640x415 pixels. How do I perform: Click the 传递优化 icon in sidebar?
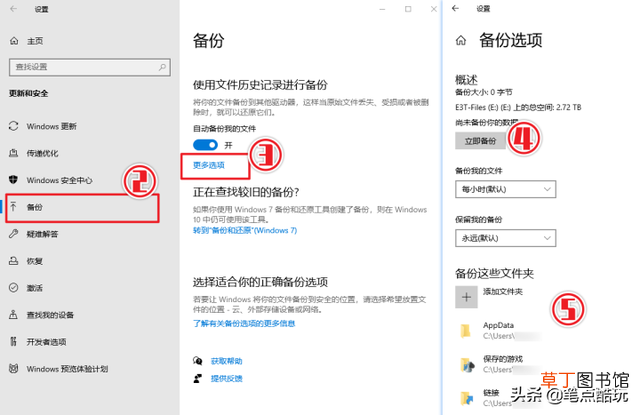(13, 153)
